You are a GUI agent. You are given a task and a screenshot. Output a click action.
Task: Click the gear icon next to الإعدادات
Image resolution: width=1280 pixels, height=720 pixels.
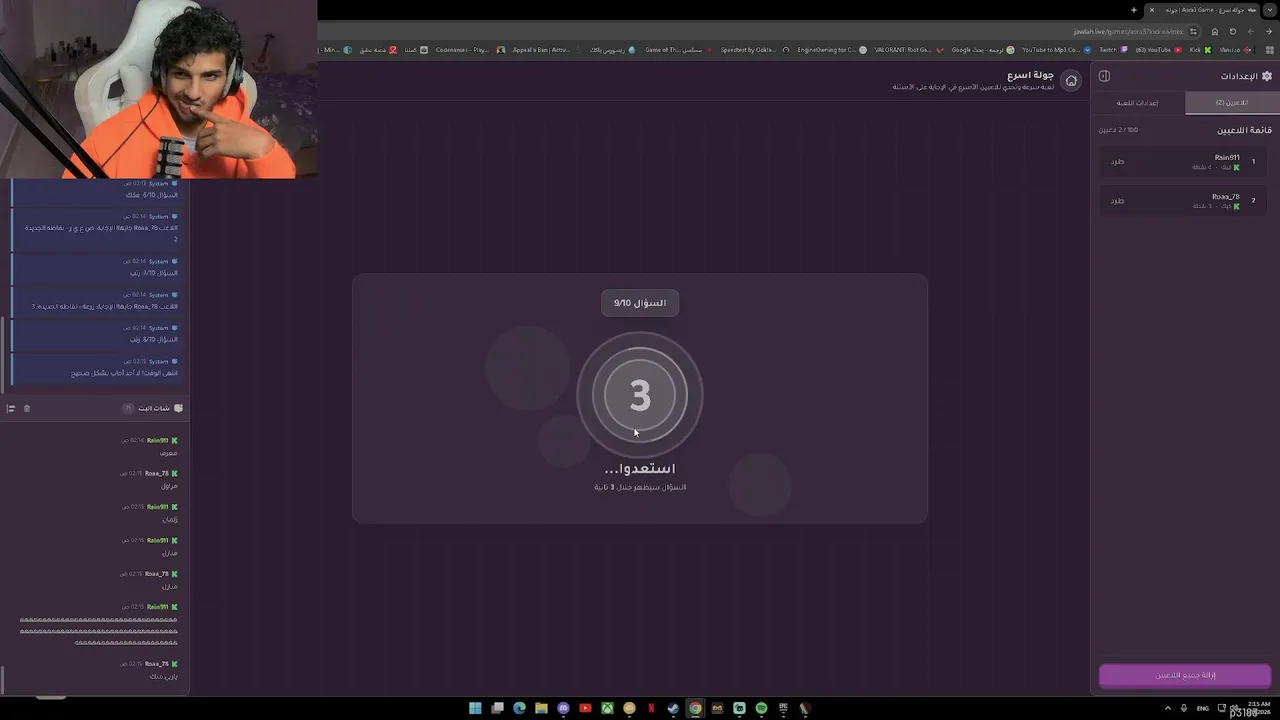pos(1267,76)
